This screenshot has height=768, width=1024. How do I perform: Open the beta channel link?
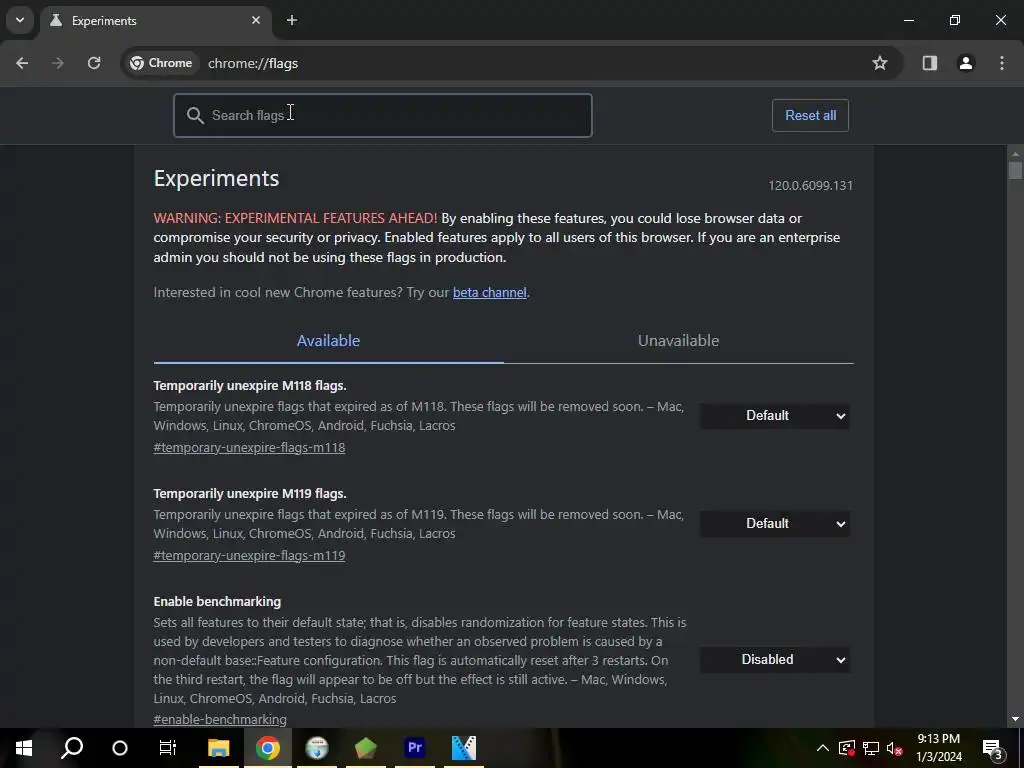click(490, 293)
